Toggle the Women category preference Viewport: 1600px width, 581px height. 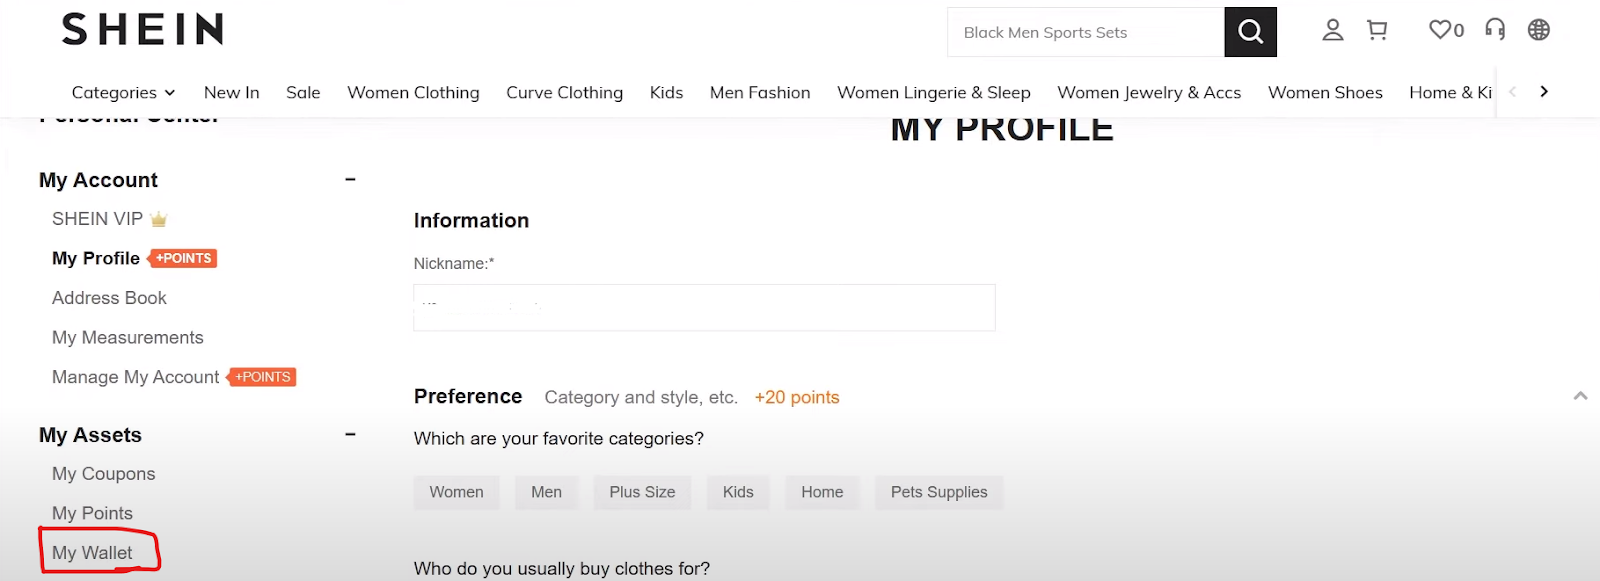(x=456, y=492)
